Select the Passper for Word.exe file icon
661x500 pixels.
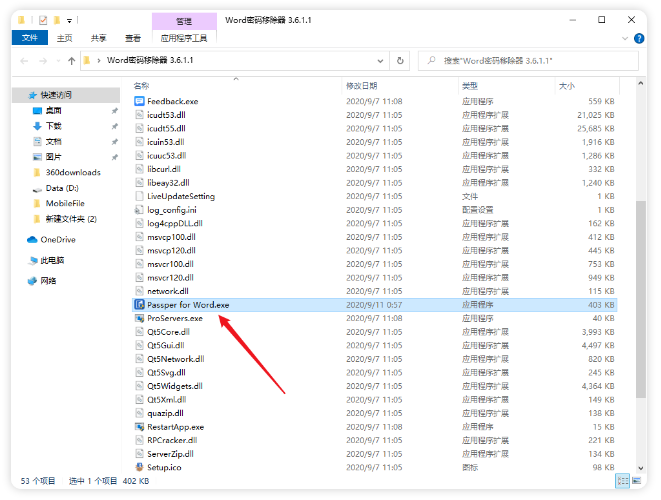139,304
